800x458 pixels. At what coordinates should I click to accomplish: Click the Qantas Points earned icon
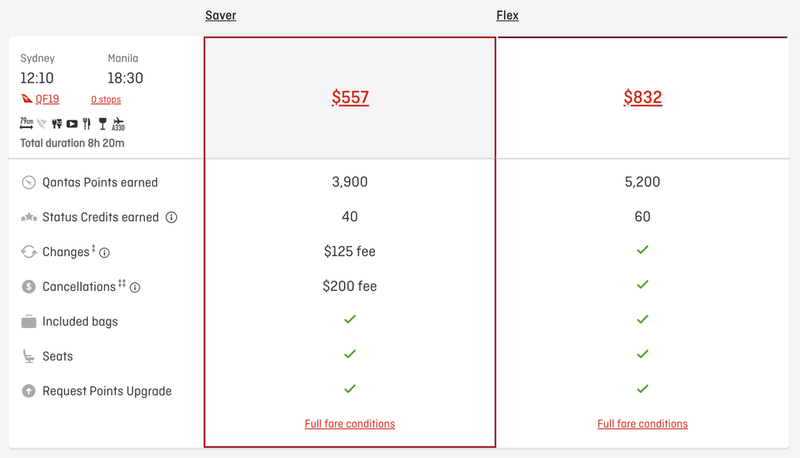click(x=29, y=183)
